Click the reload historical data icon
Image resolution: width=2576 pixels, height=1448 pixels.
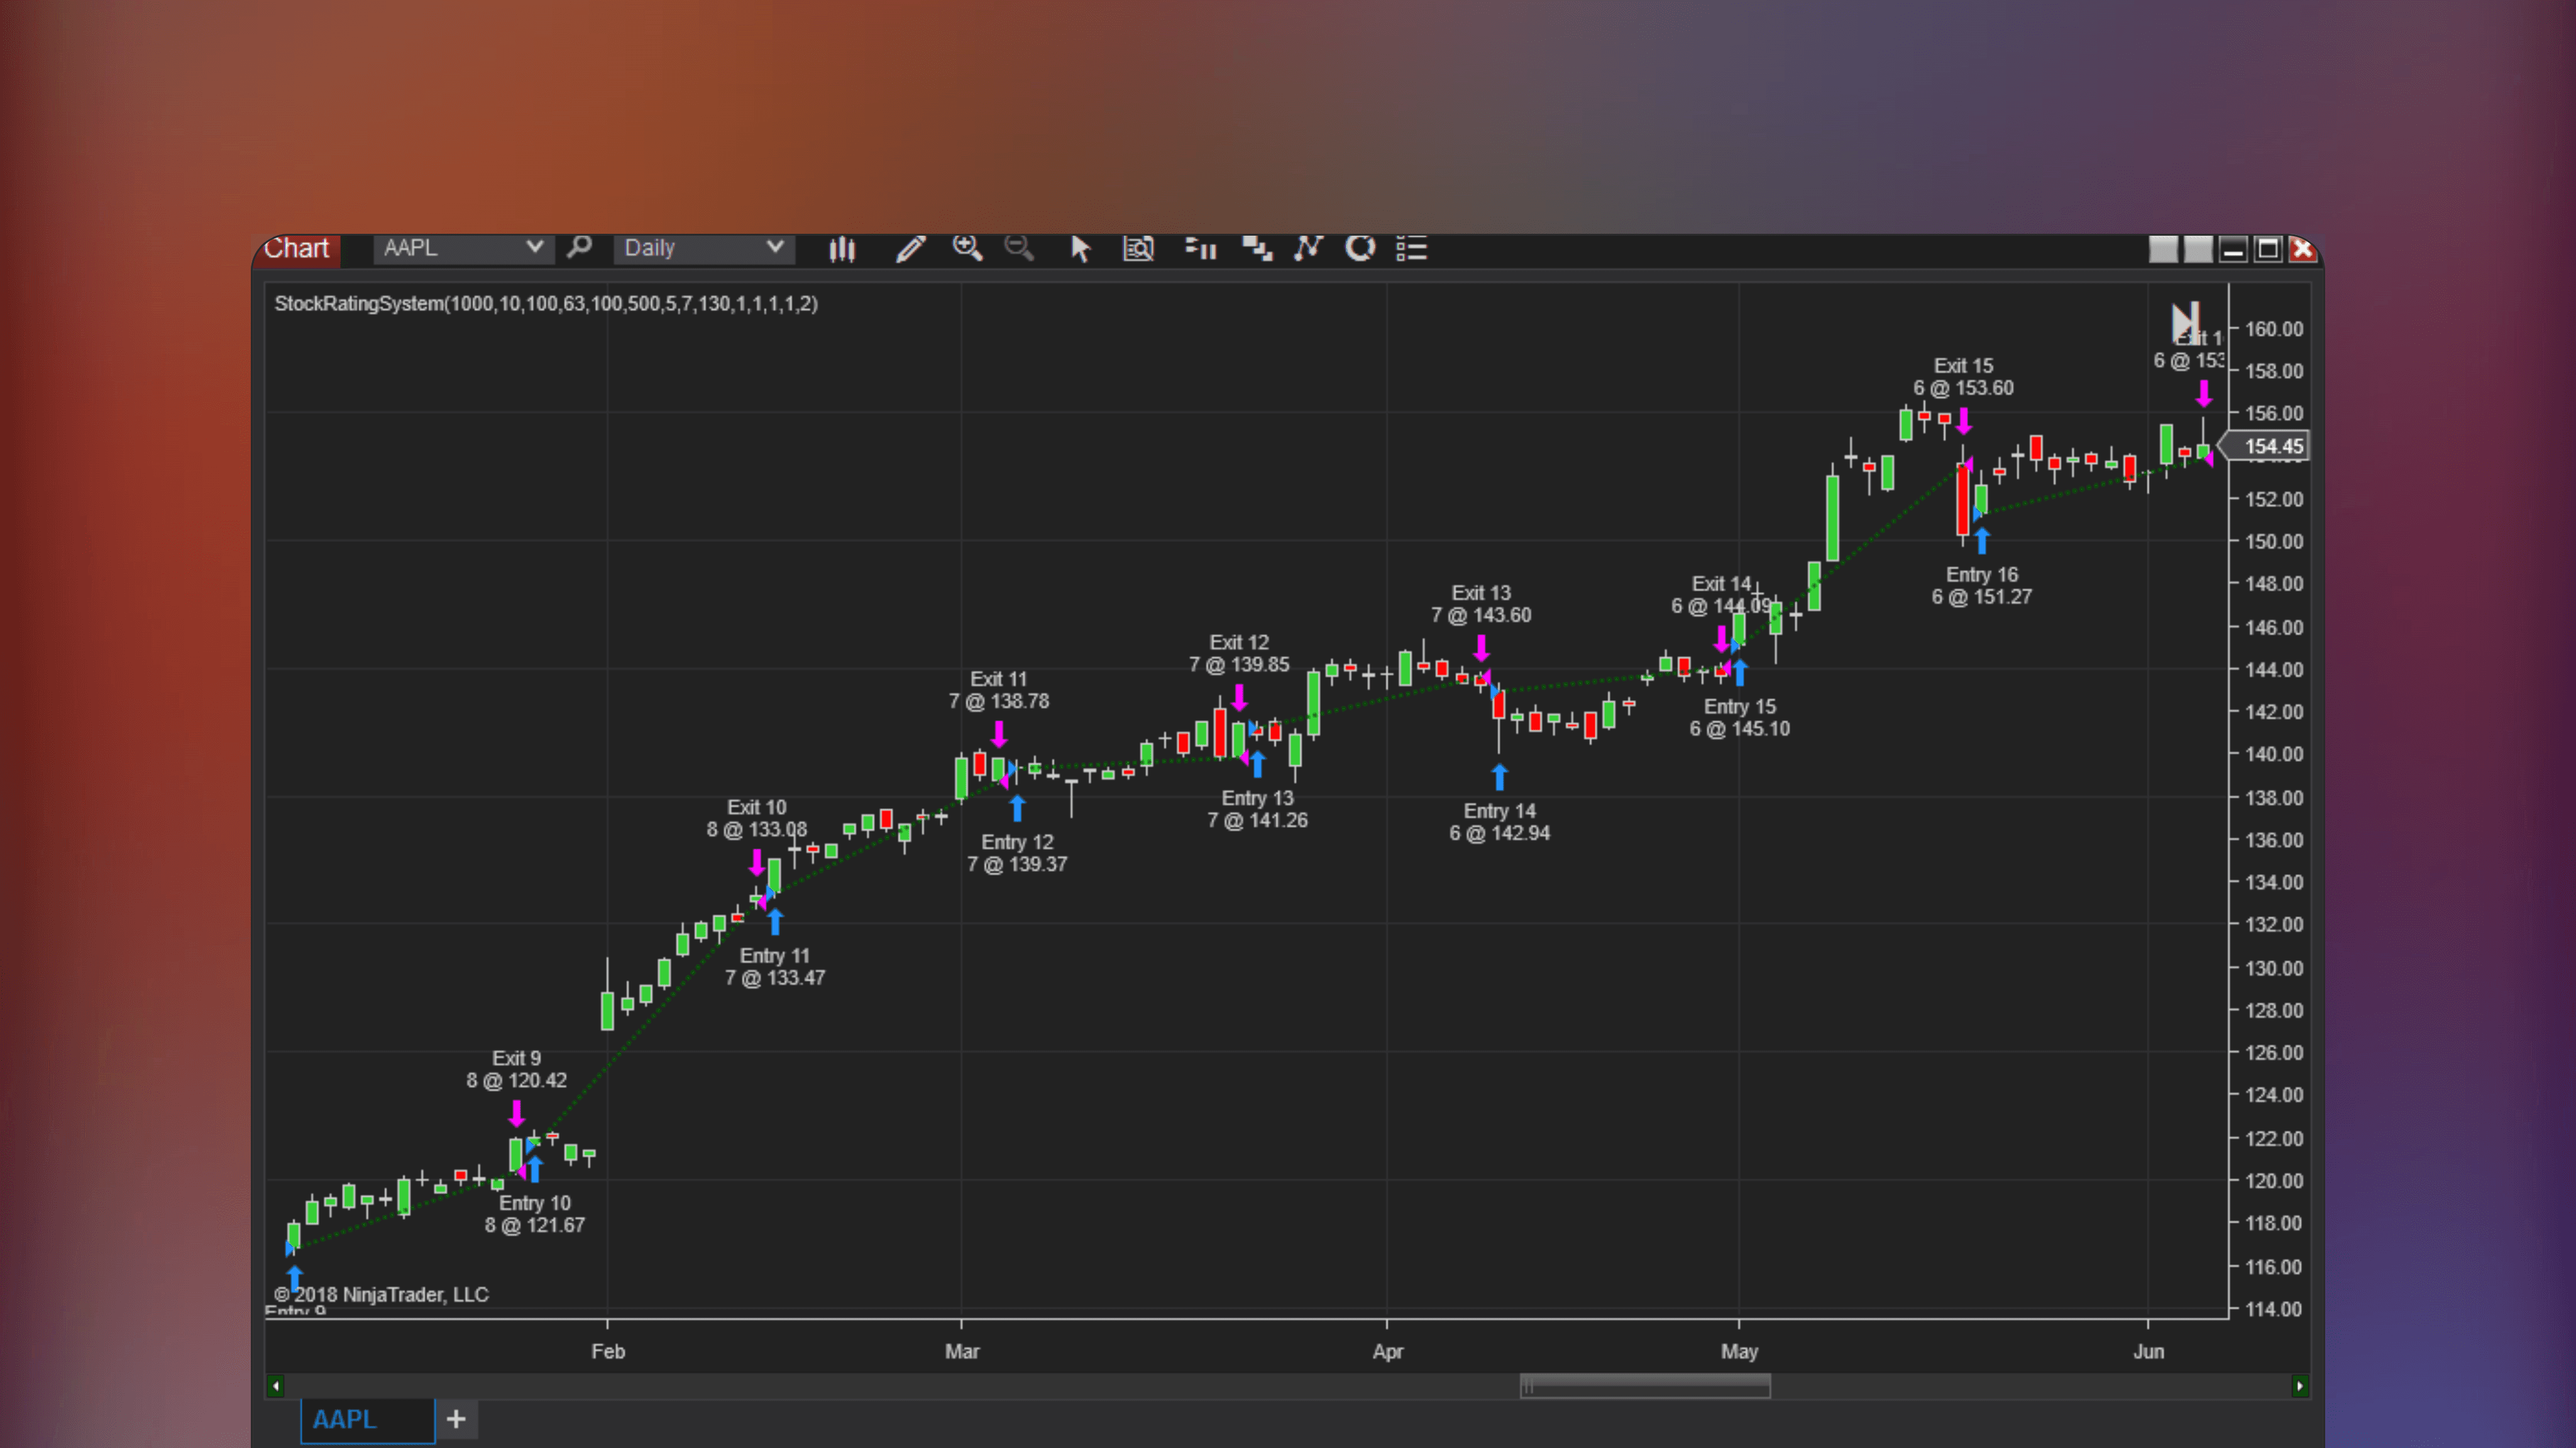click(x=1360, y=248)
